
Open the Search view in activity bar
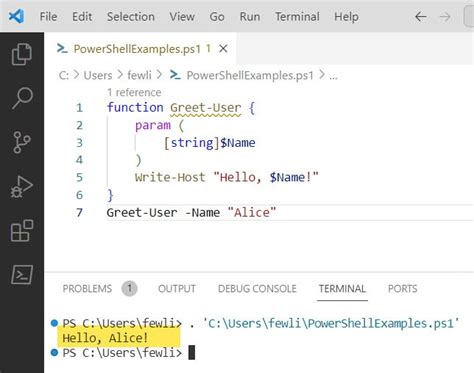pos(22,98)
